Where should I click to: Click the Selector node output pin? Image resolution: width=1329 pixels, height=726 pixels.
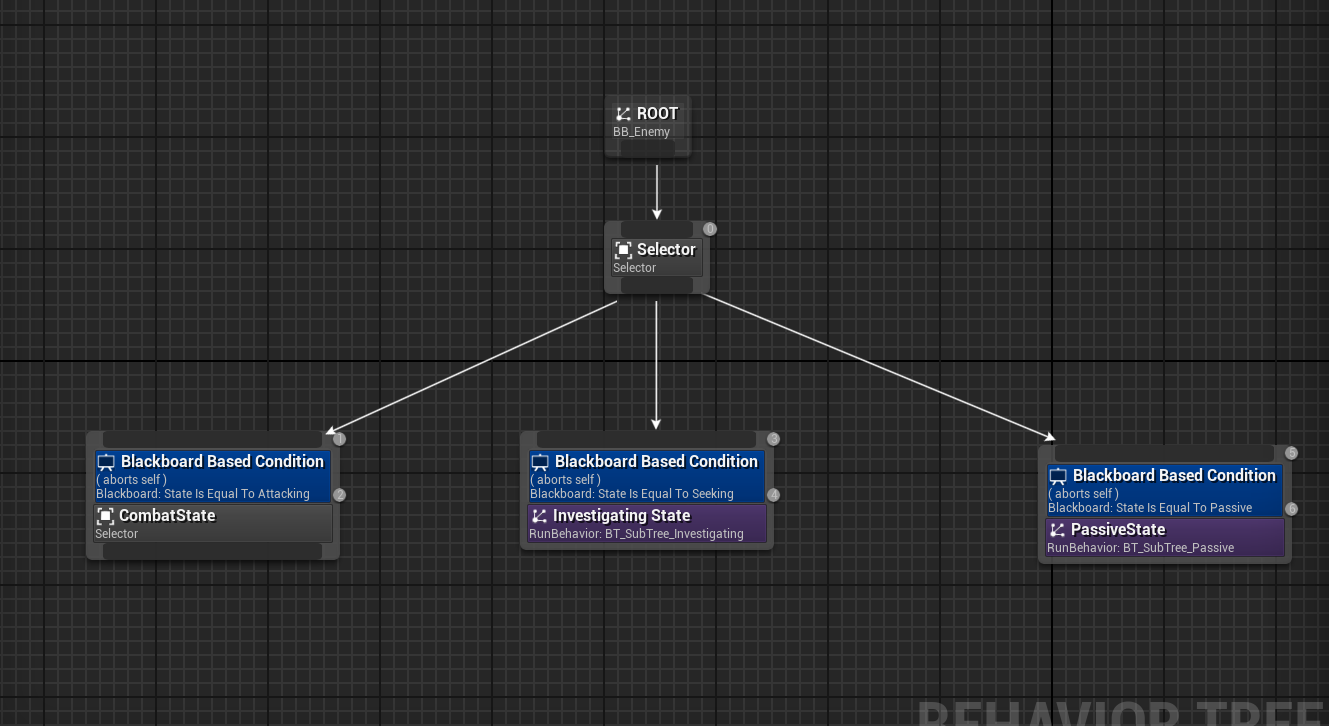pyautogui.click(x=656, y=285)
